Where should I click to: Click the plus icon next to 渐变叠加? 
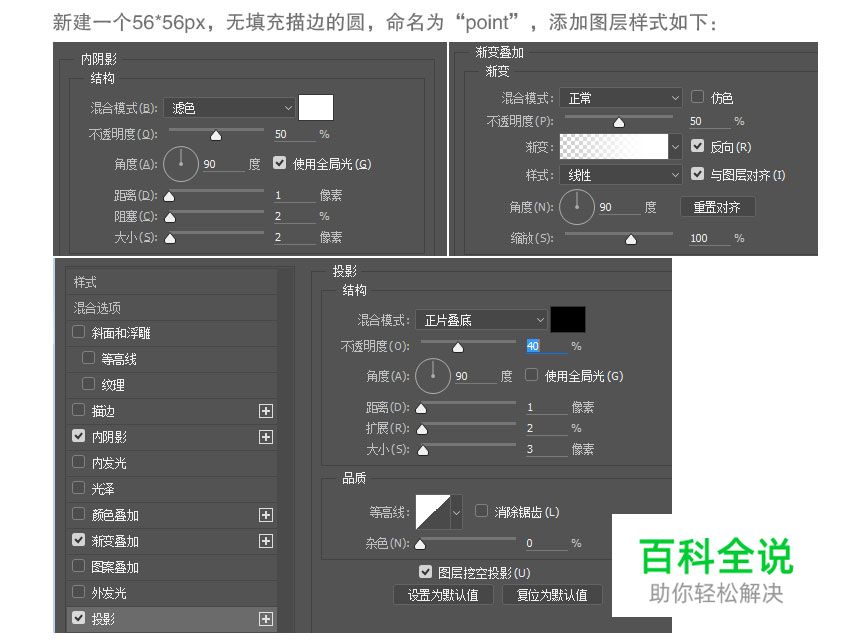(x=265, y=541)
